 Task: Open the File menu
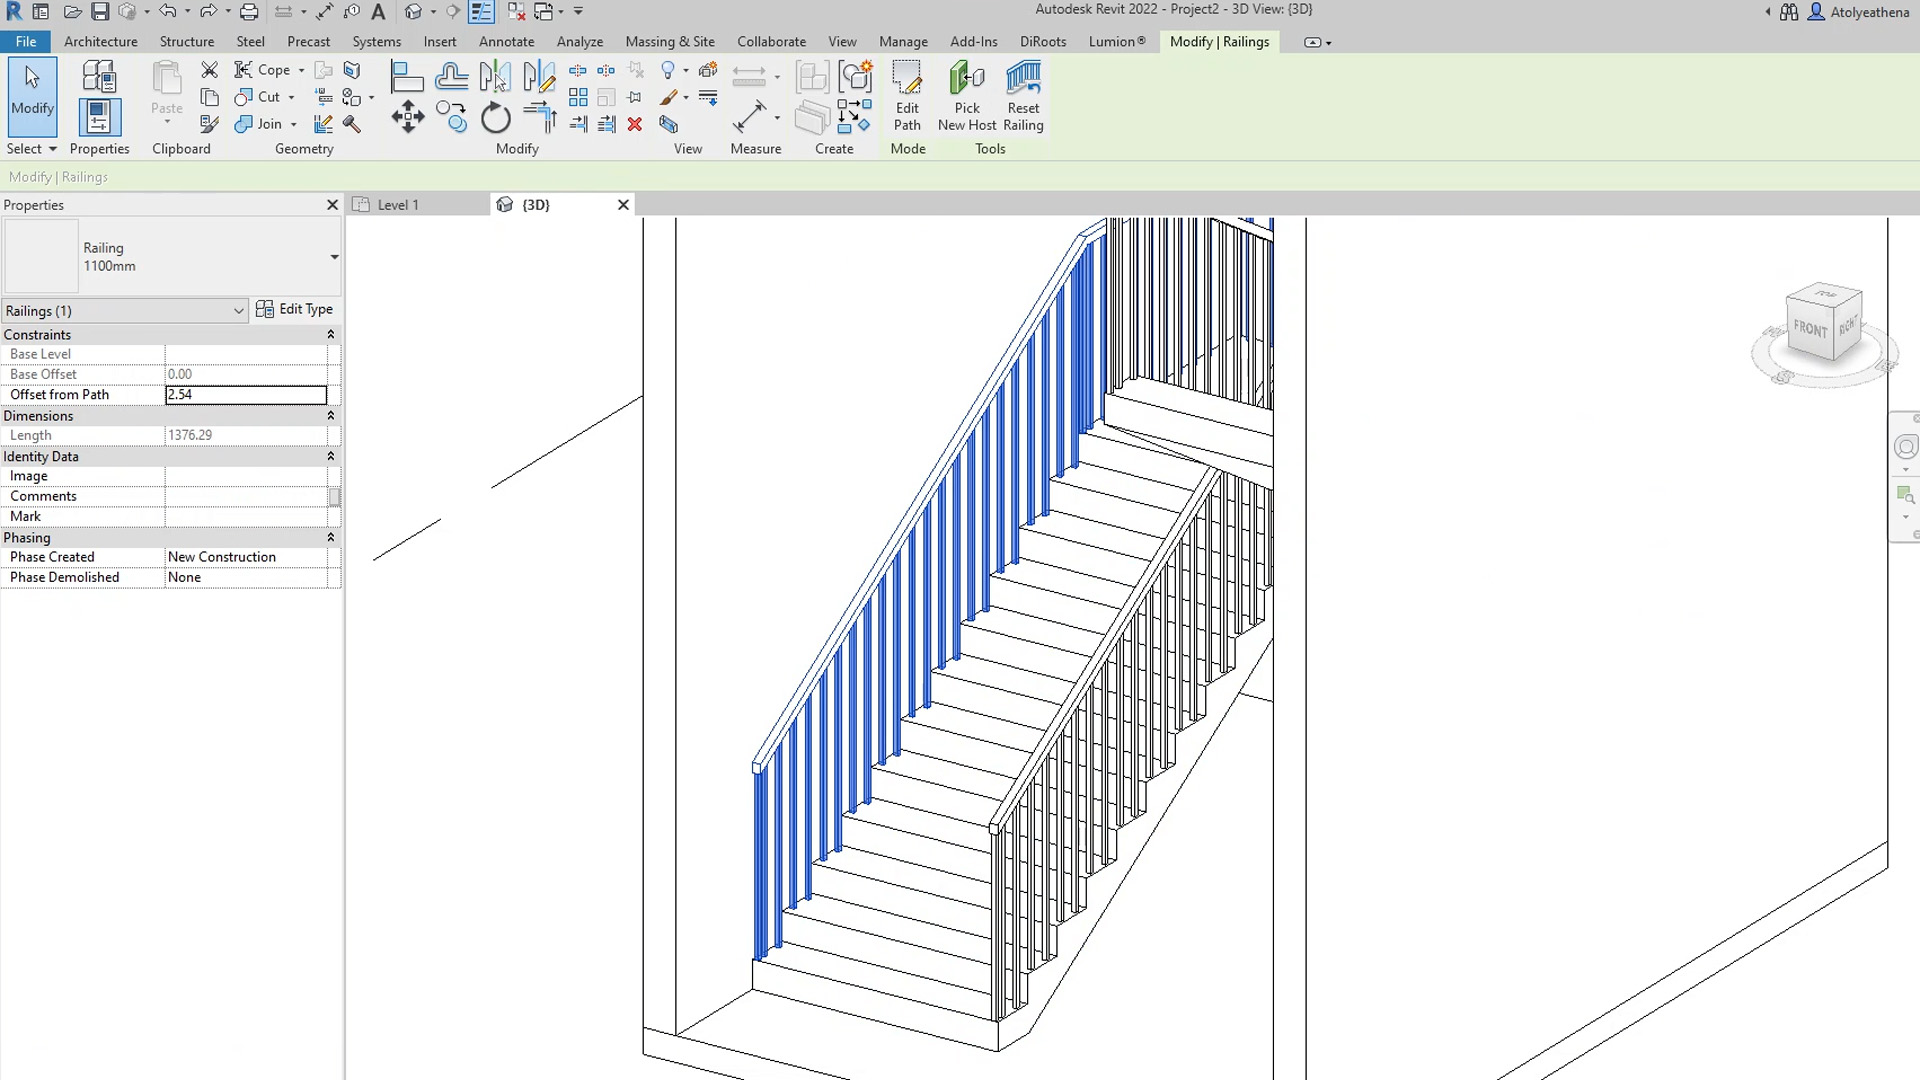[x=26, y=41]
